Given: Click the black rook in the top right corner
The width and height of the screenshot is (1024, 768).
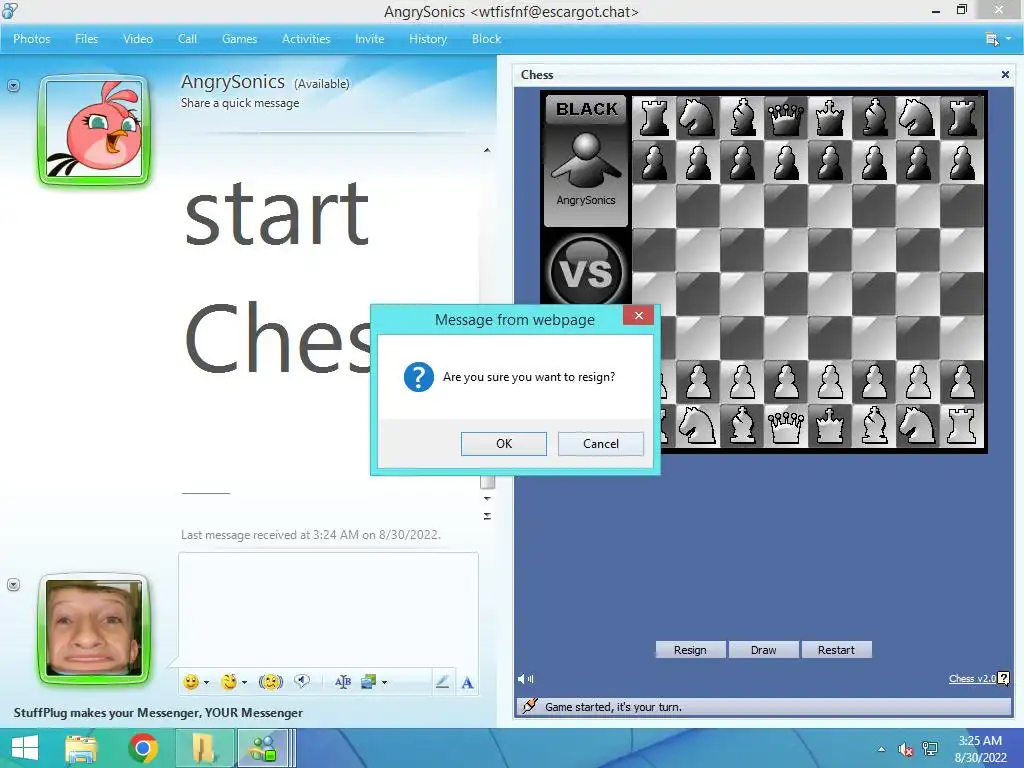Looking at the screenshot, I should (962, 118).
